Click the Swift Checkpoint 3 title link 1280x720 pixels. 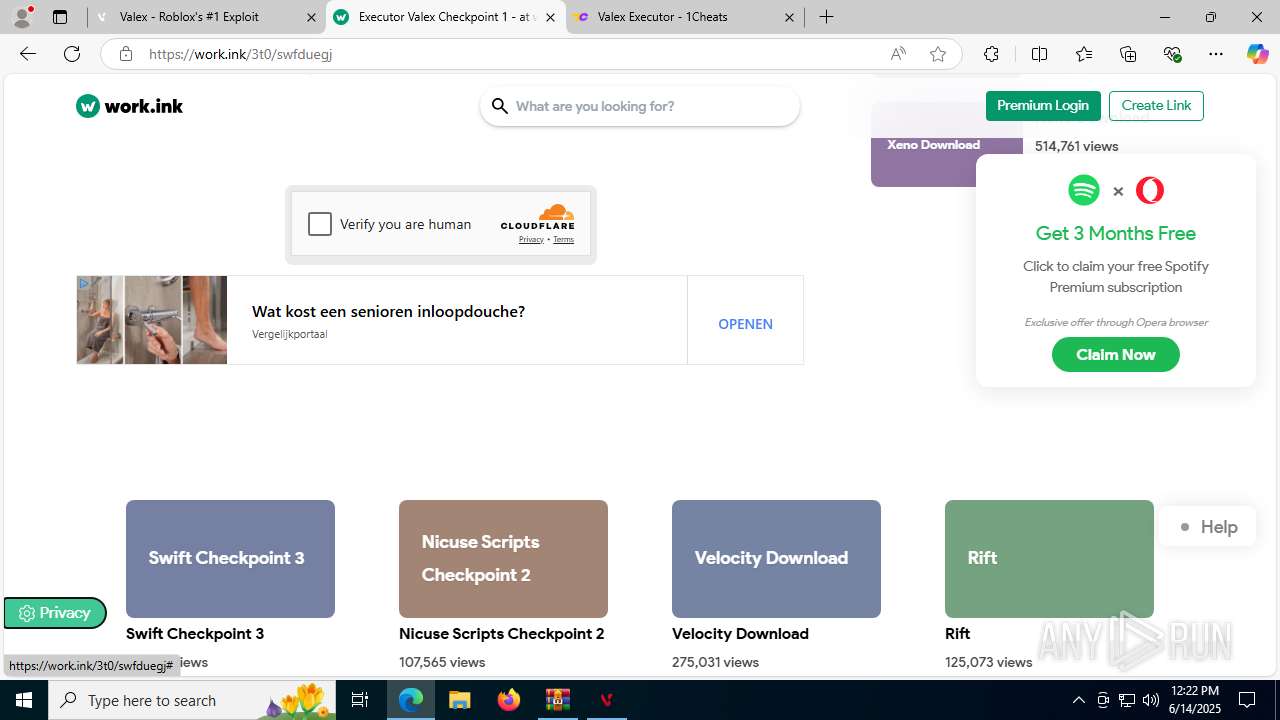click(195, 634)
